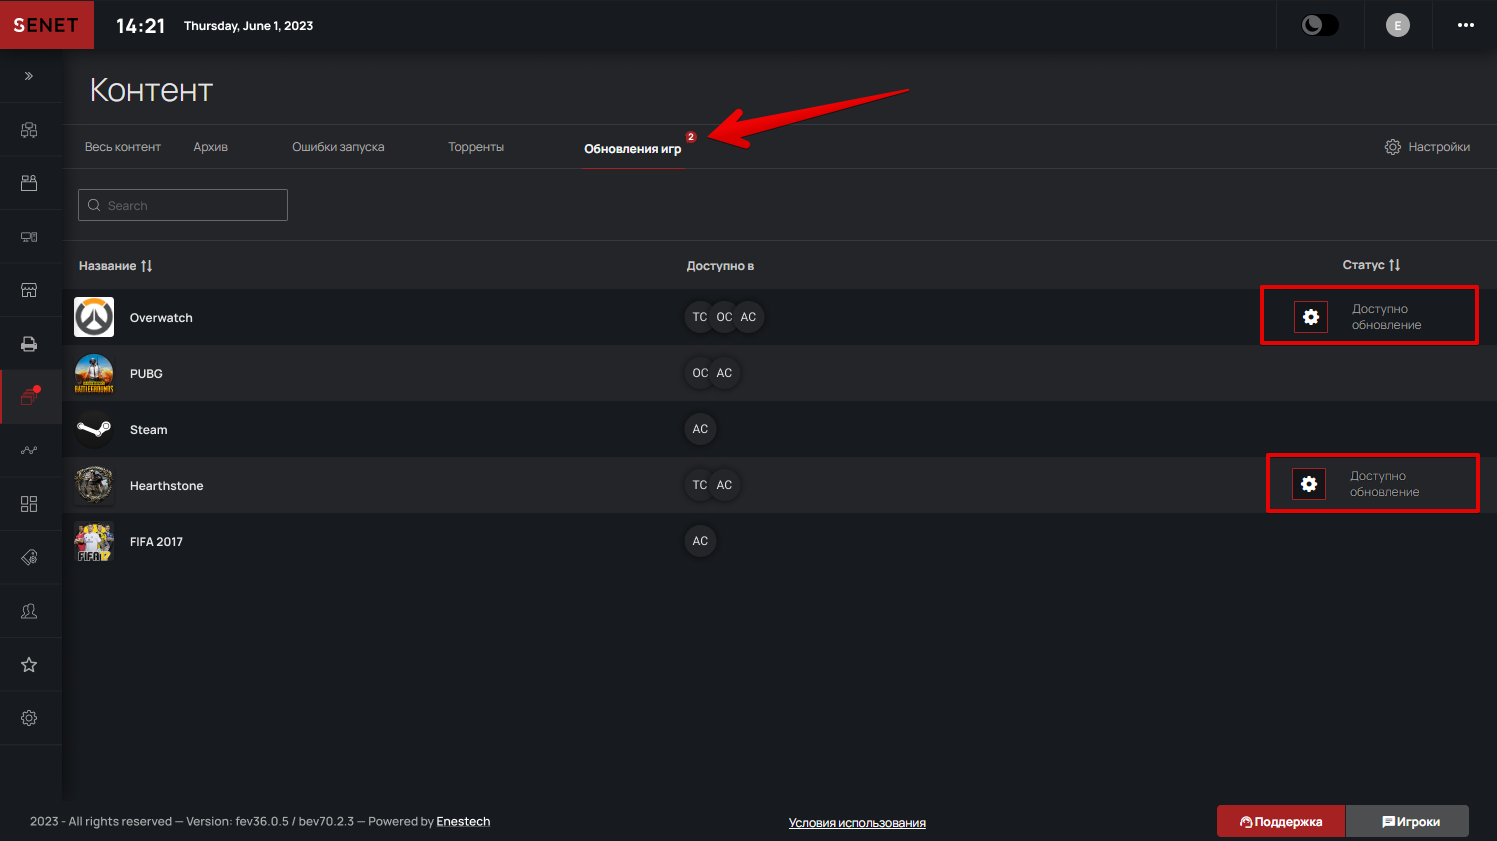Viewport: 1497px width, 841px height.
Task: Select the Steam row name
Action: (x=149, y=430)
